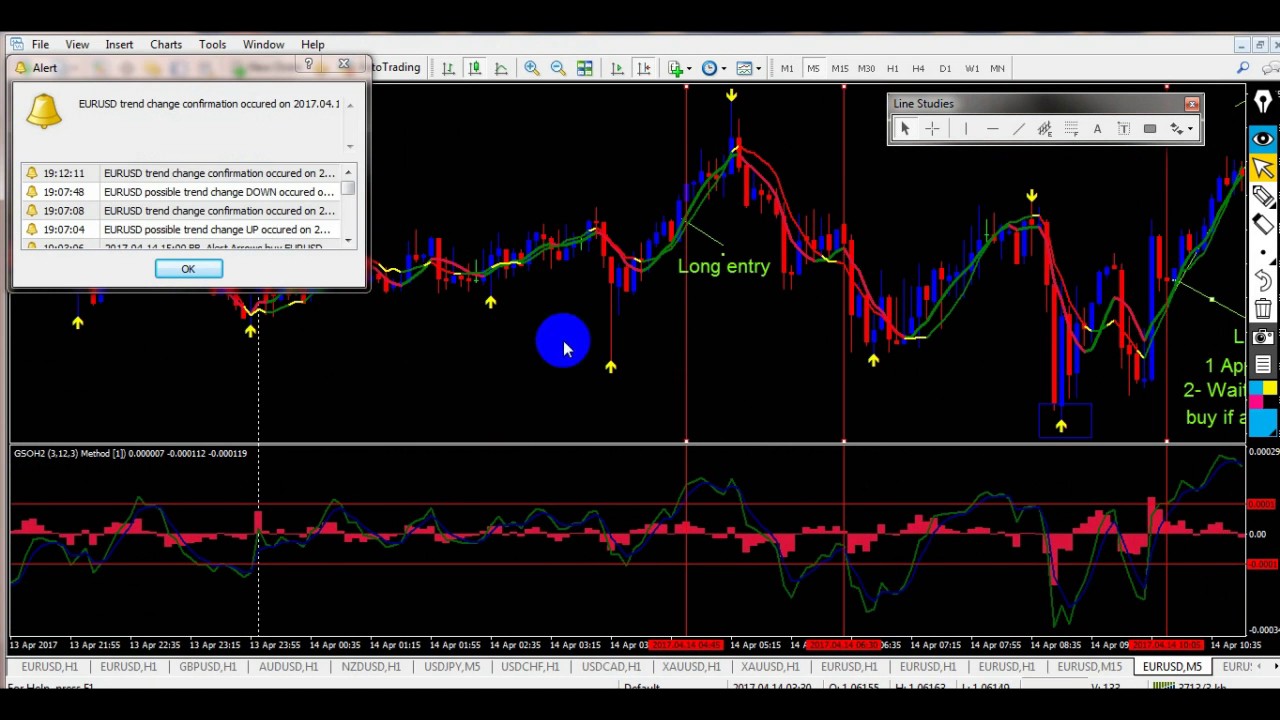Select the 19:07:04 trend change UP alert

point(182,230)
